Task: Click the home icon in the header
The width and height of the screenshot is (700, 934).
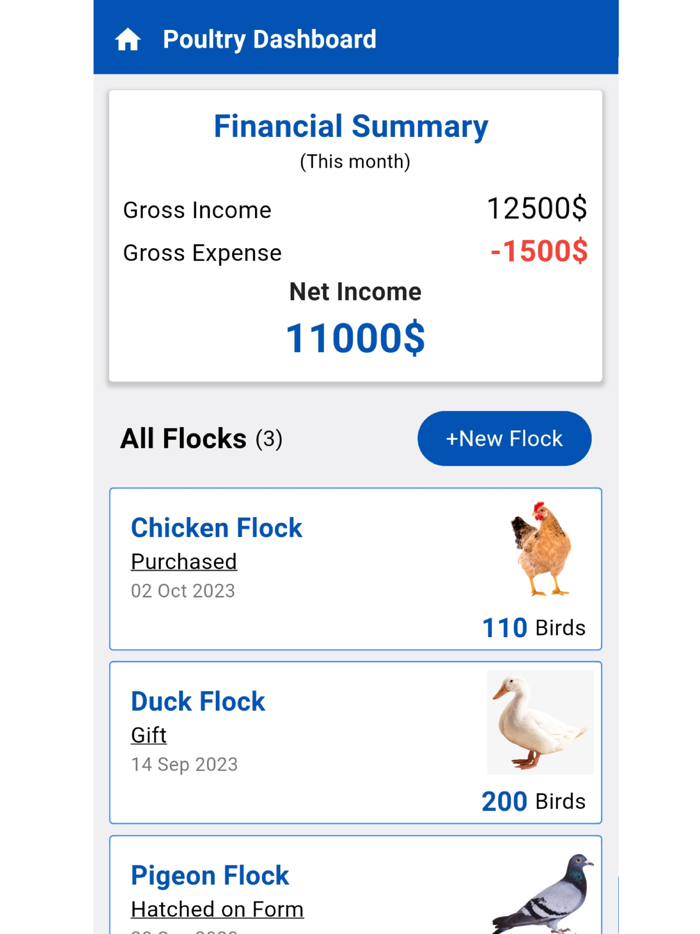Action: (x=128, y=38)
